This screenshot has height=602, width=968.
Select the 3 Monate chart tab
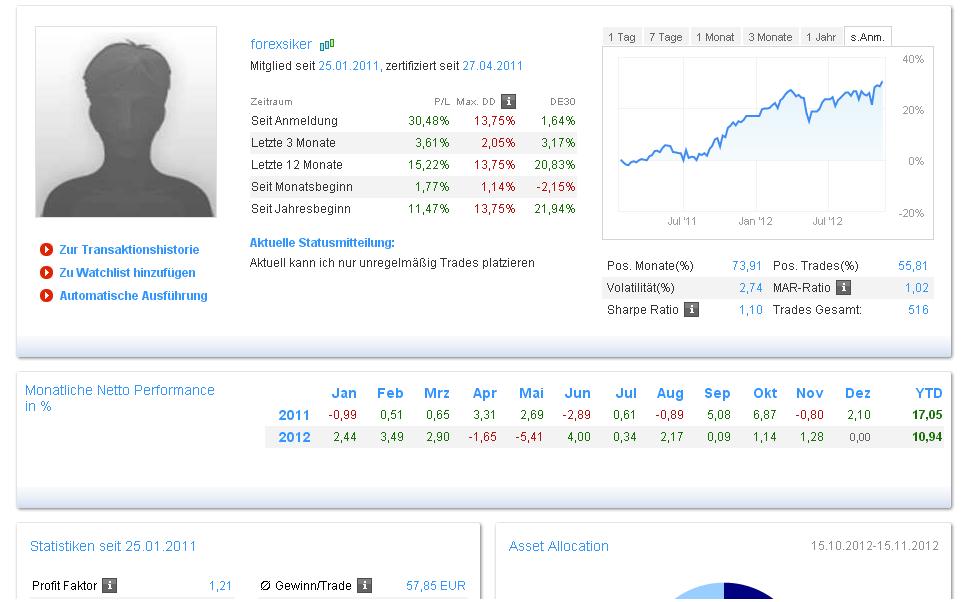(770, 37)
